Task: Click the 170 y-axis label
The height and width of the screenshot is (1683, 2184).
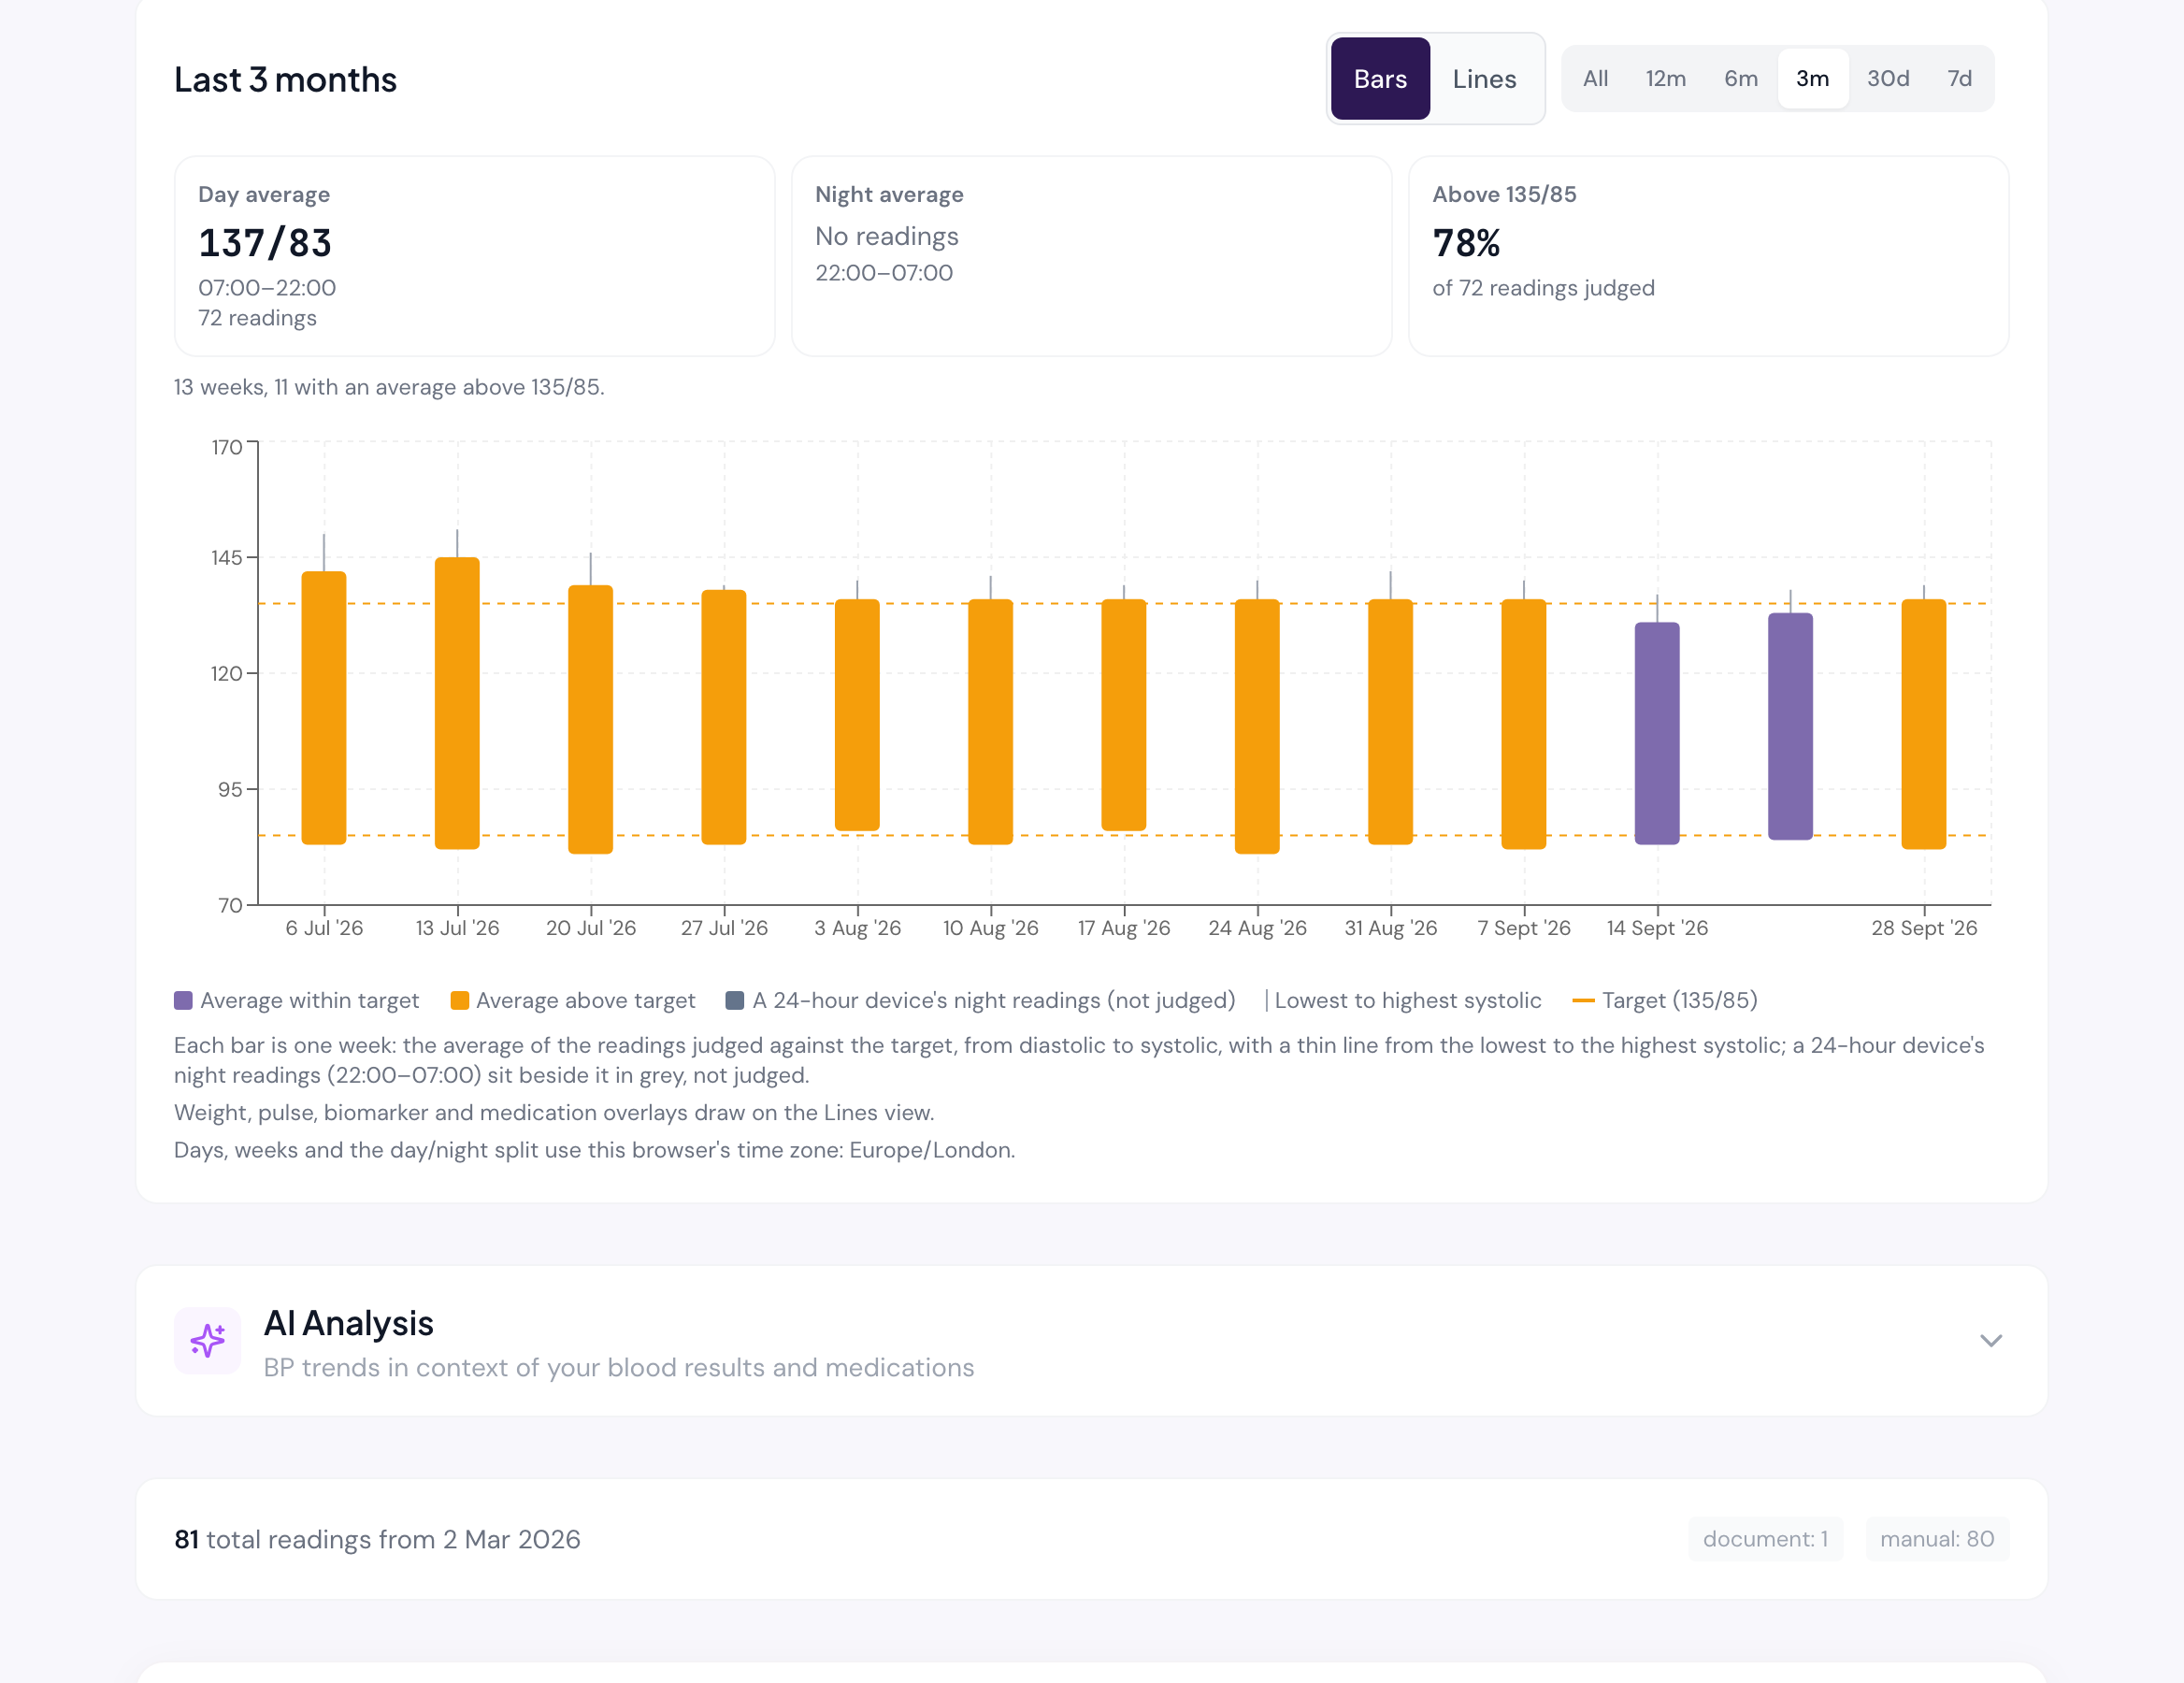Action: point(227,447)
